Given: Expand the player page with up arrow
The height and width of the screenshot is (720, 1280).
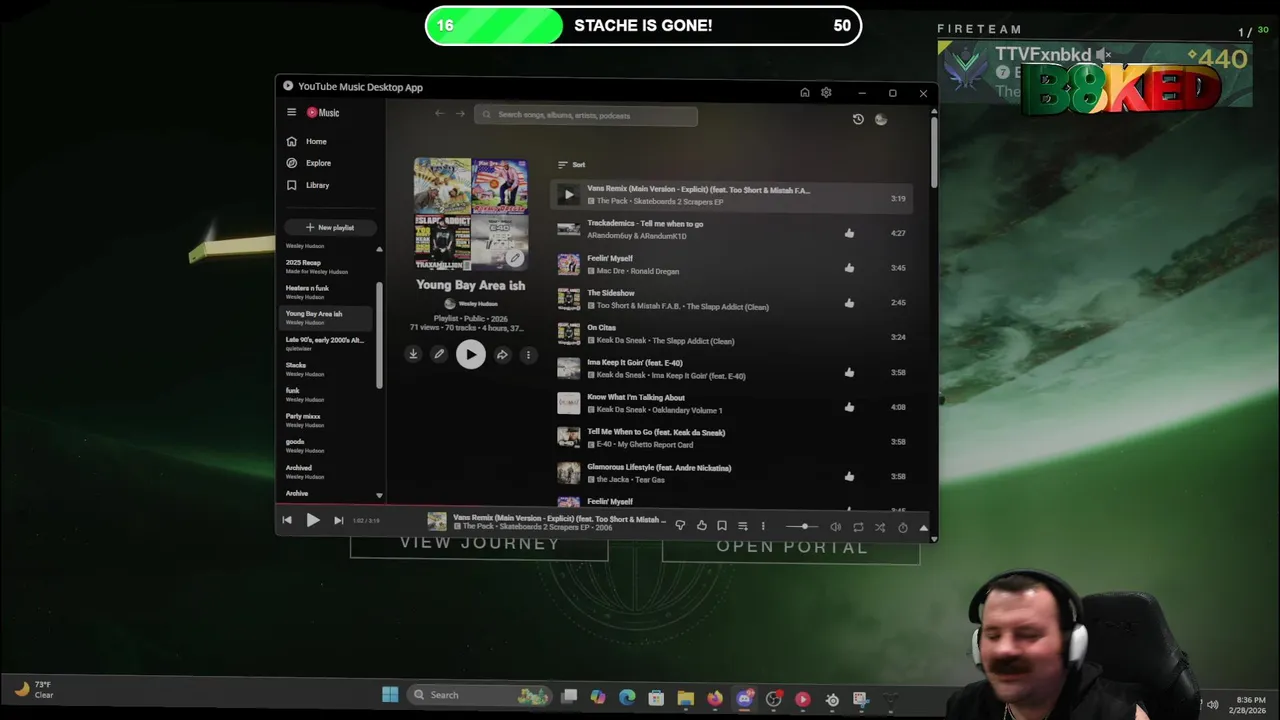Looking at the screenshot, I should click(923, 527).
